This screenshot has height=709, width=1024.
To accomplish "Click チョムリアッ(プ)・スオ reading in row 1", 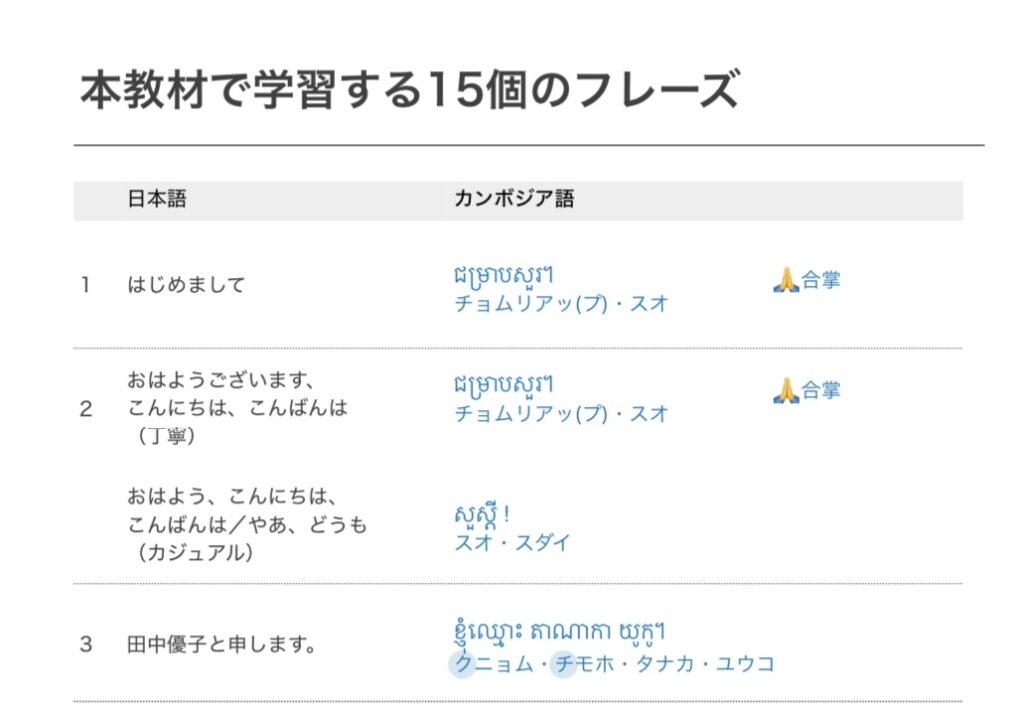I will [561, 304].
